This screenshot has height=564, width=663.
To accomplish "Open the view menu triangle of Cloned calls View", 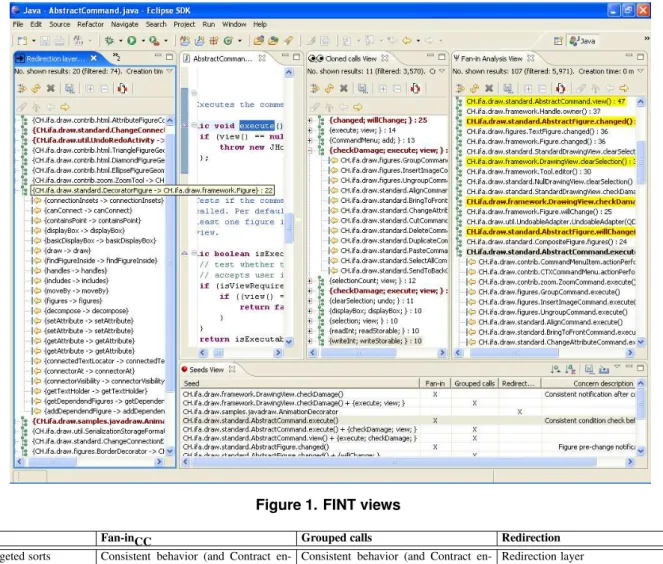I will (442, 71).
